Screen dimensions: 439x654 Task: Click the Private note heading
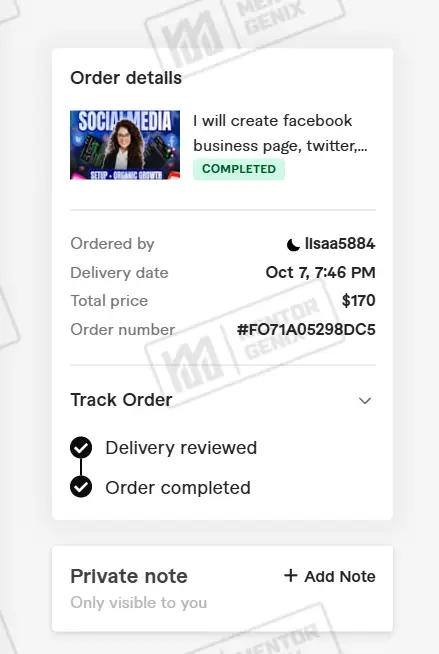[129, 576]
